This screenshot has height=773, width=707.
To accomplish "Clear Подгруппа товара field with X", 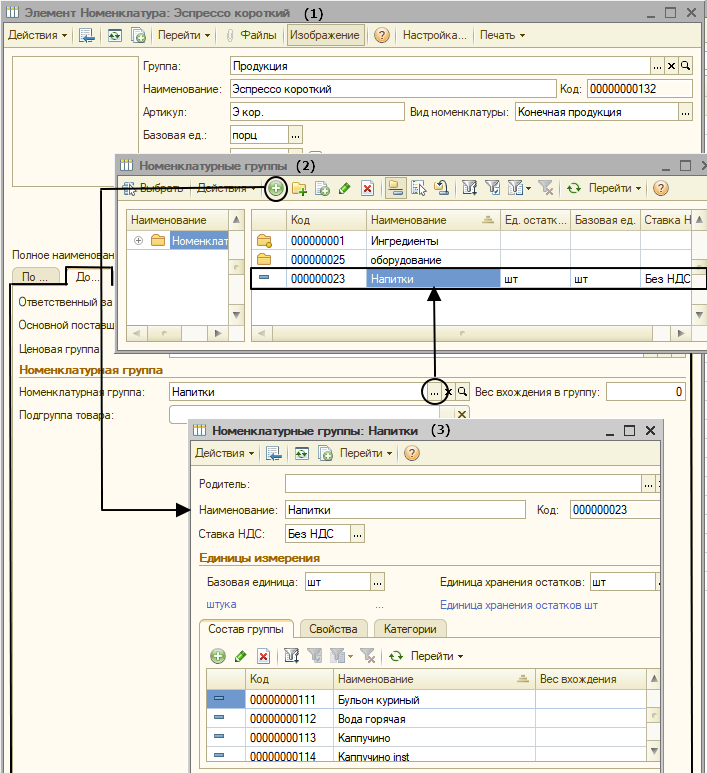I will [461, 414].
